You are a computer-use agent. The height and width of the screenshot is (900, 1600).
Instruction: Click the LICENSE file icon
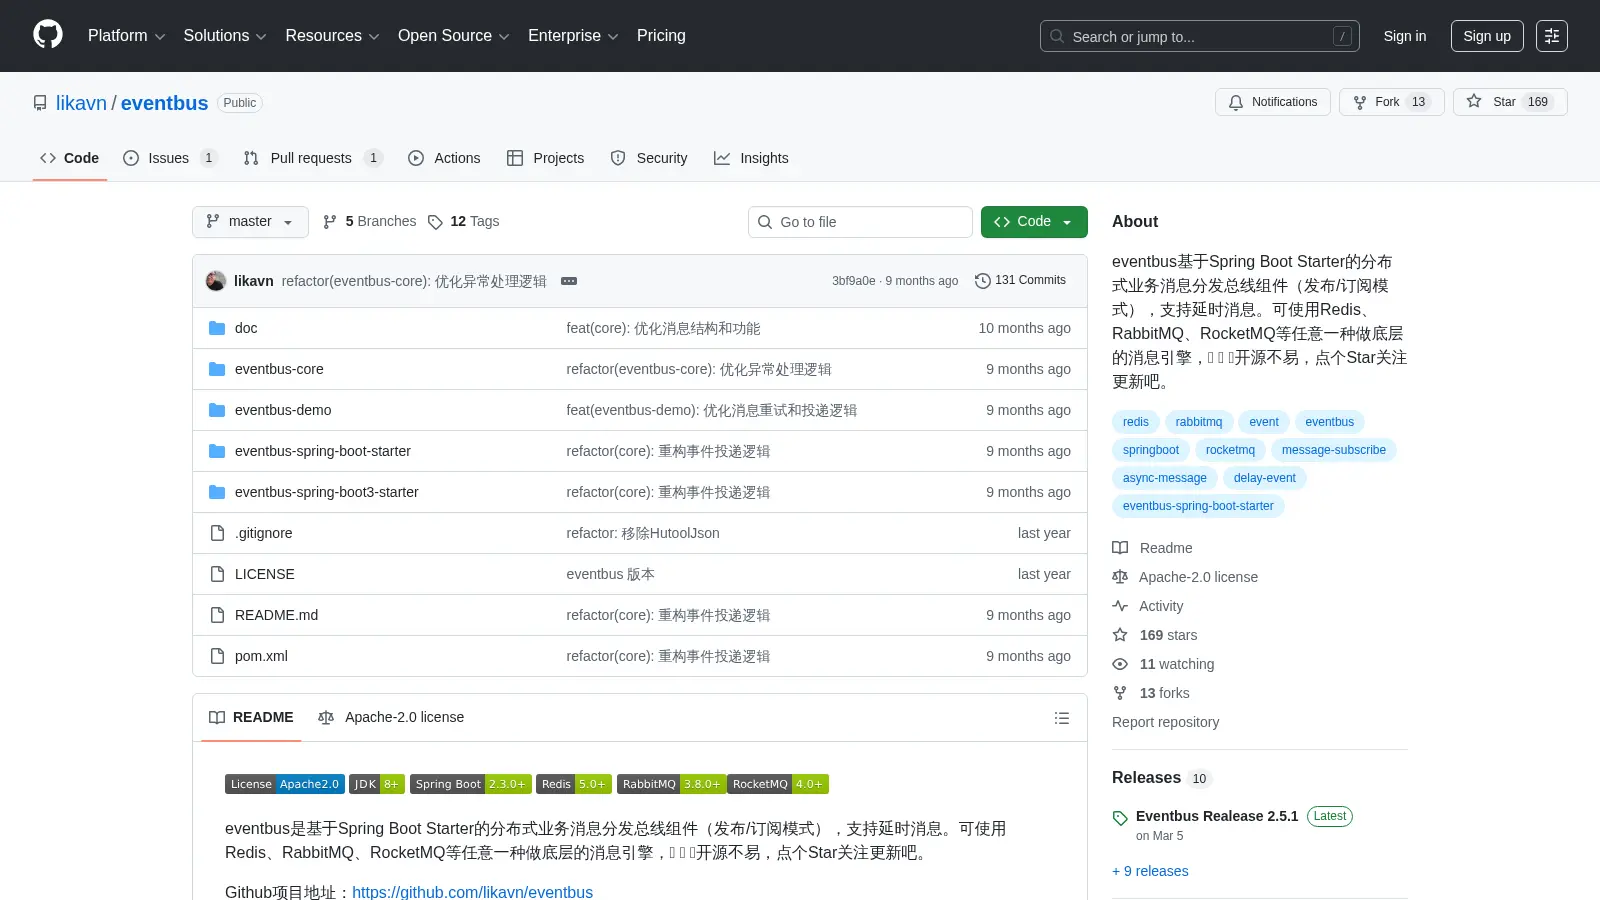tap(217, 574)
